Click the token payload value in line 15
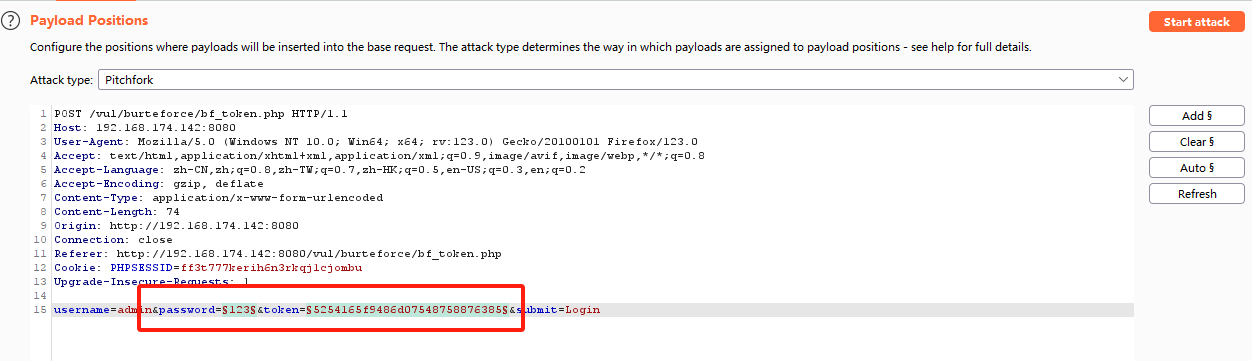The image size is (1252, 361). [x=408, y=310]
